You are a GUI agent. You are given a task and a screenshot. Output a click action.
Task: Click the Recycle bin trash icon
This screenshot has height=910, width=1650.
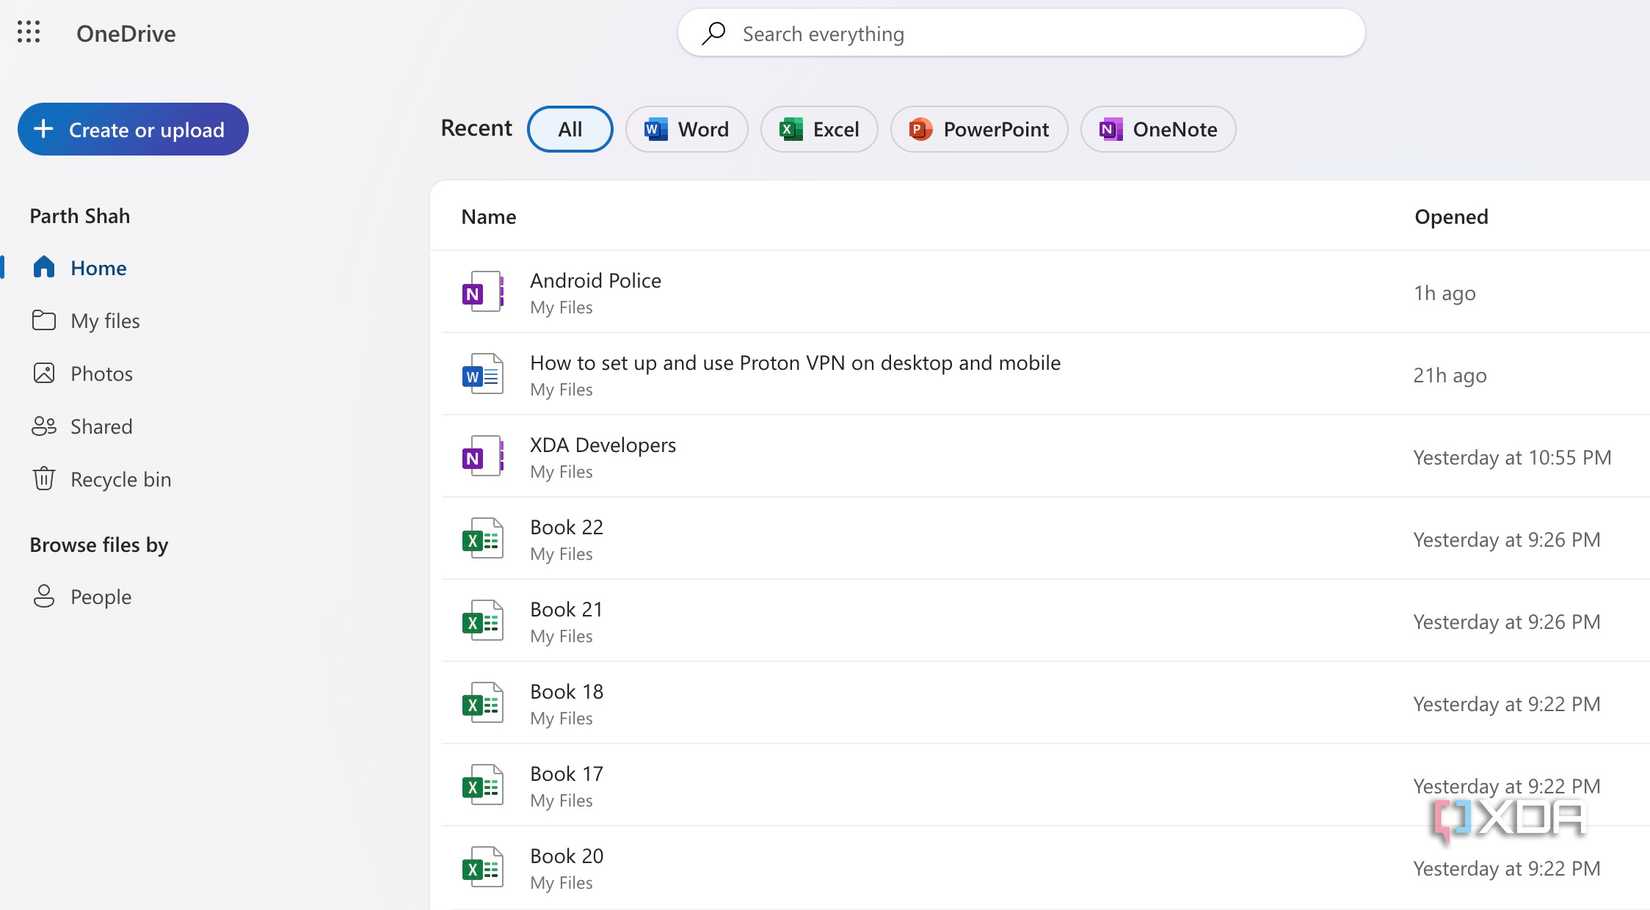[x=44, y=479]
